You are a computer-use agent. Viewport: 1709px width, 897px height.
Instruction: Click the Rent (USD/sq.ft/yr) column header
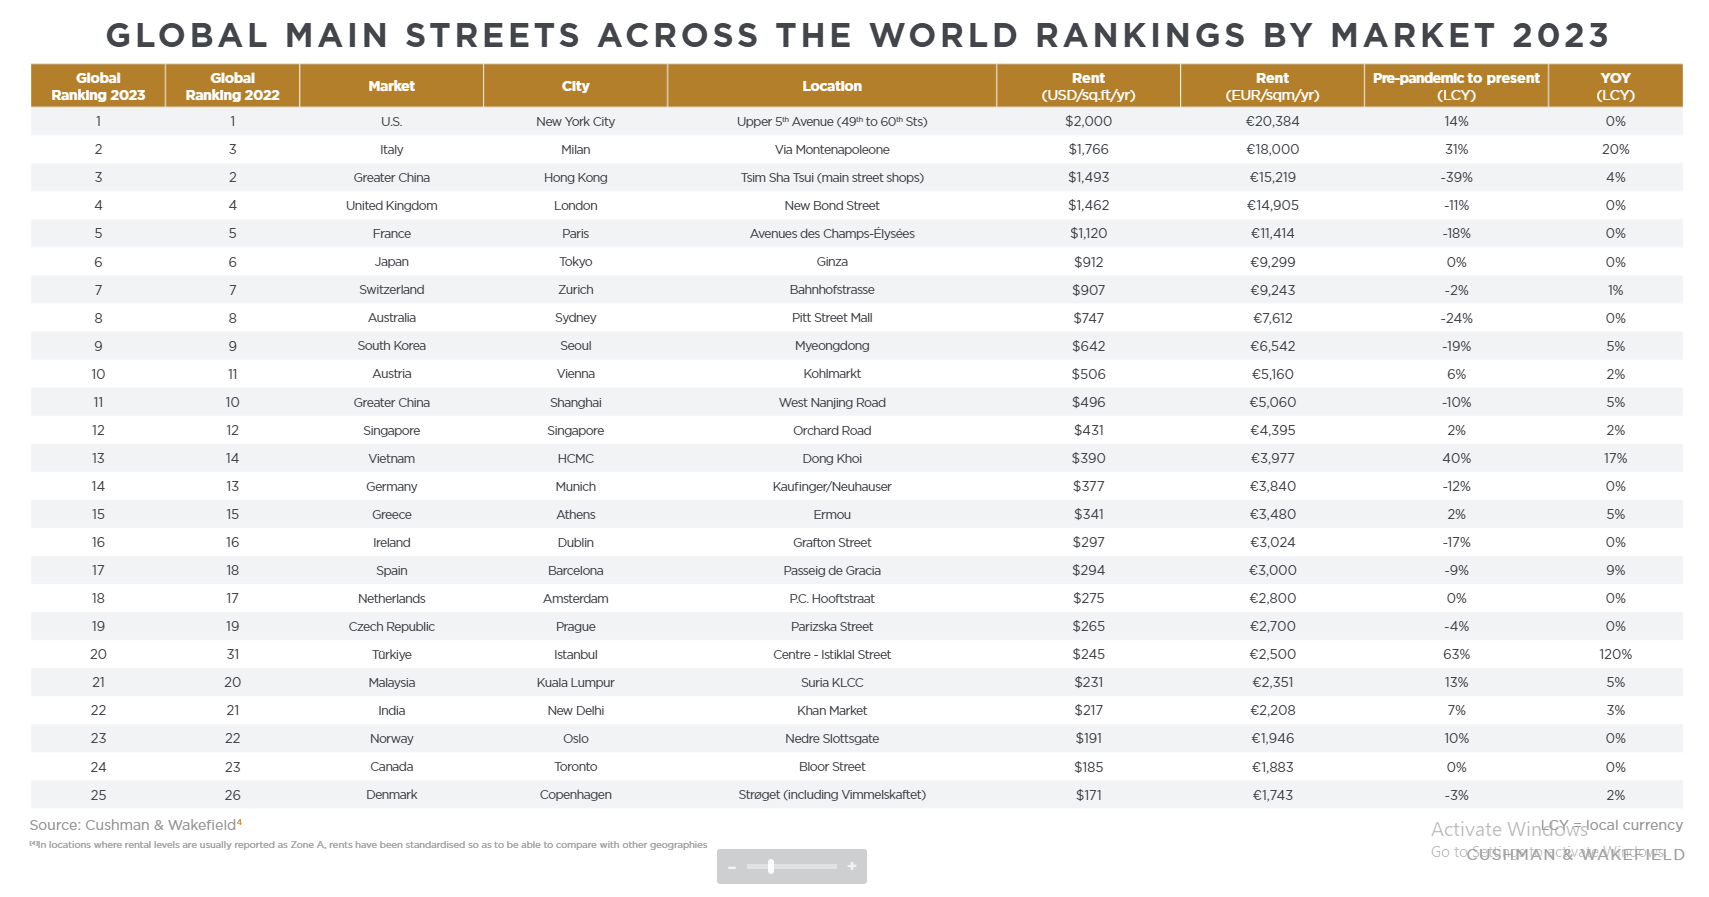pyautogui.click(x=1088, y=86)
